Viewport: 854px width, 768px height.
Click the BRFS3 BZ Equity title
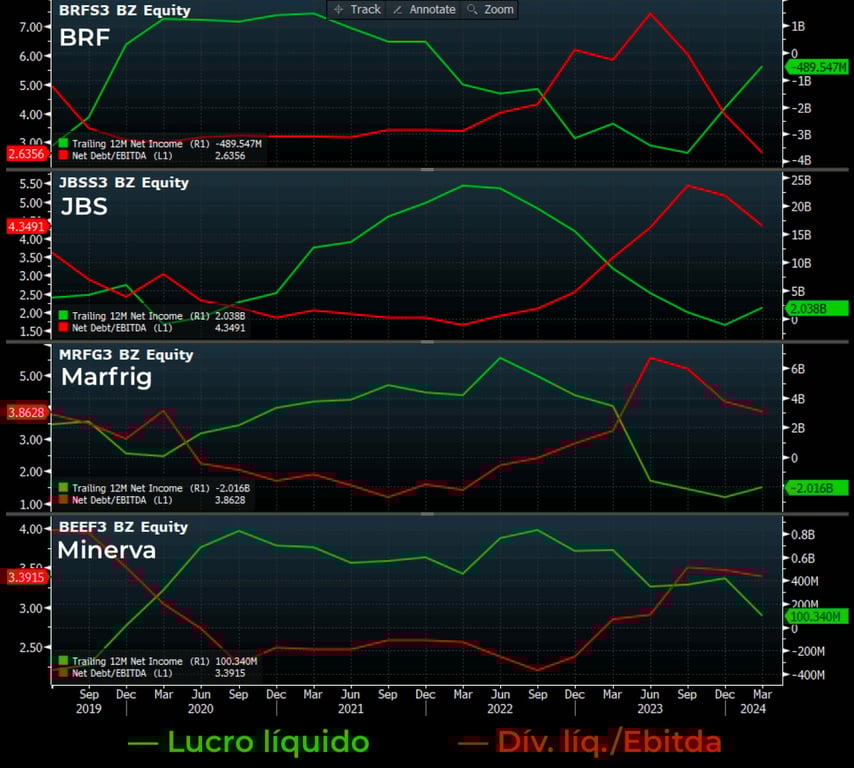[x=125, y=10]
